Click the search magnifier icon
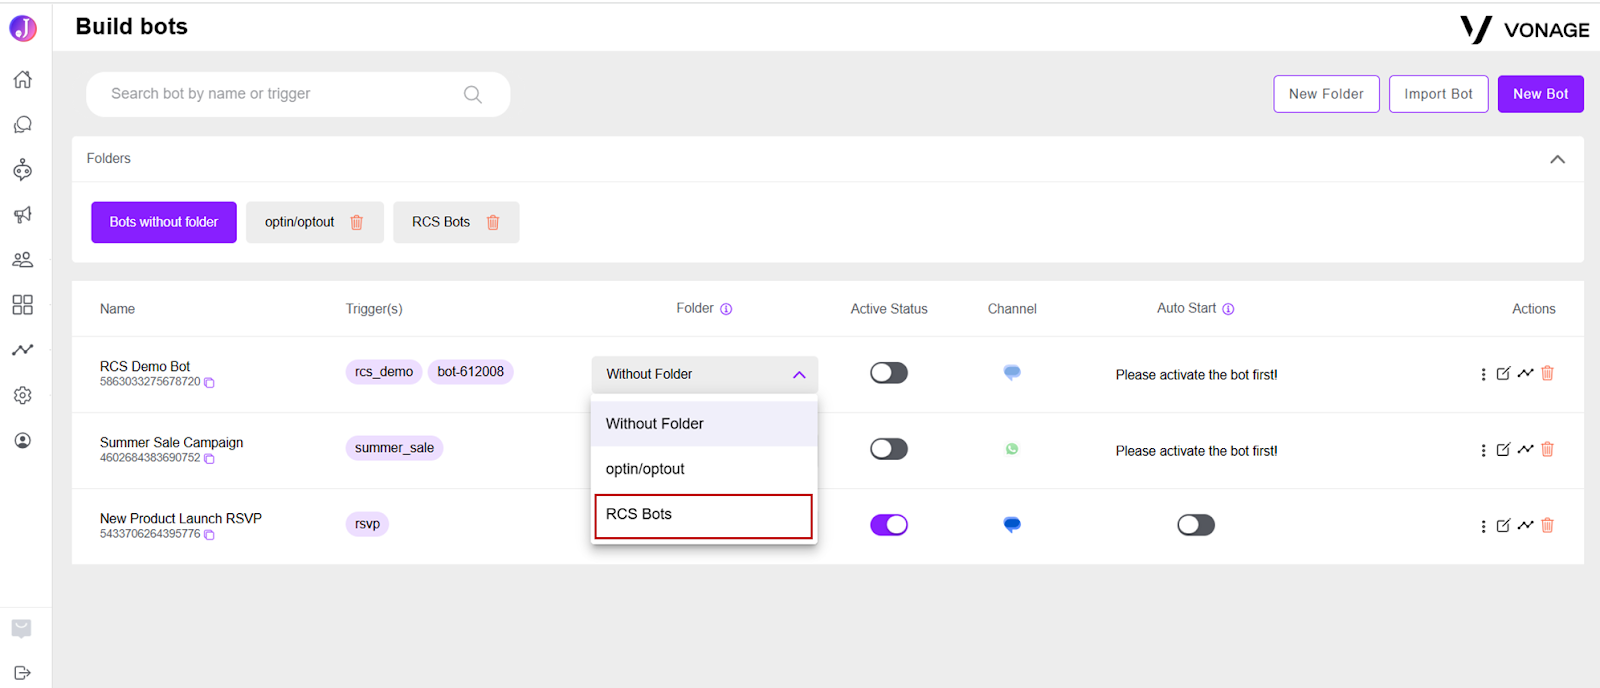This screenshot has width=1600, height=688. click(473, 94)
